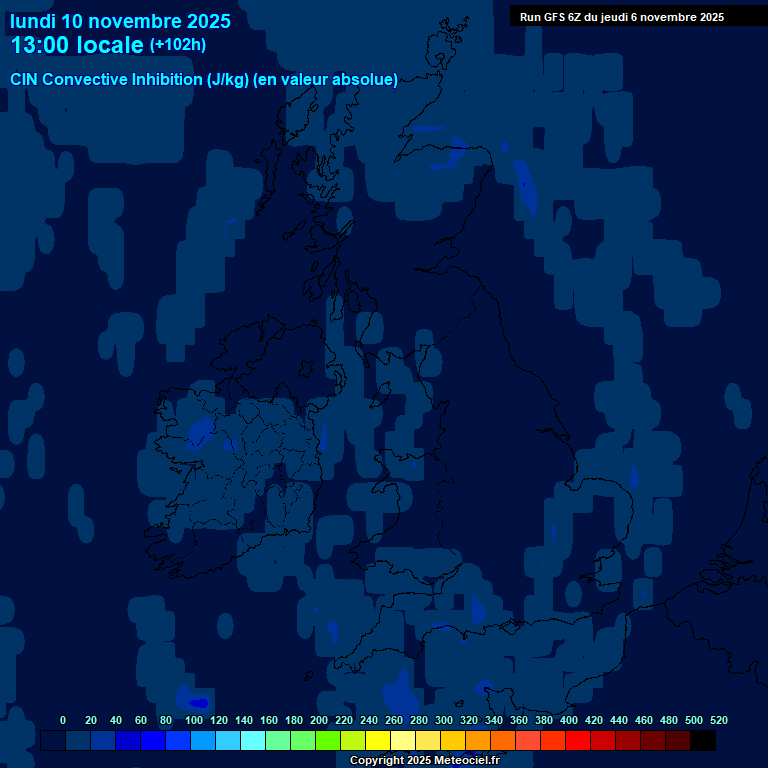The height and width of the screenshot is (768, 768).
Task: Click the legend value label 200
Action: [319, 720]
